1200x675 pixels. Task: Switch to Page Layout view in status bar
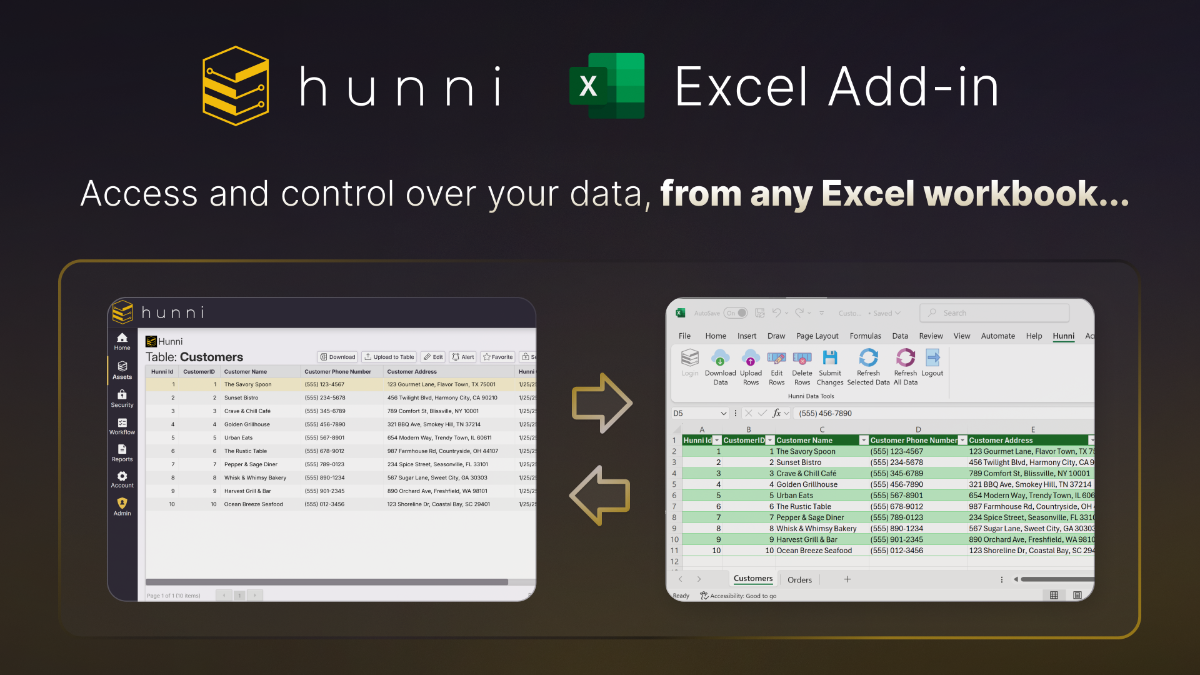[x=1077, y=595]
